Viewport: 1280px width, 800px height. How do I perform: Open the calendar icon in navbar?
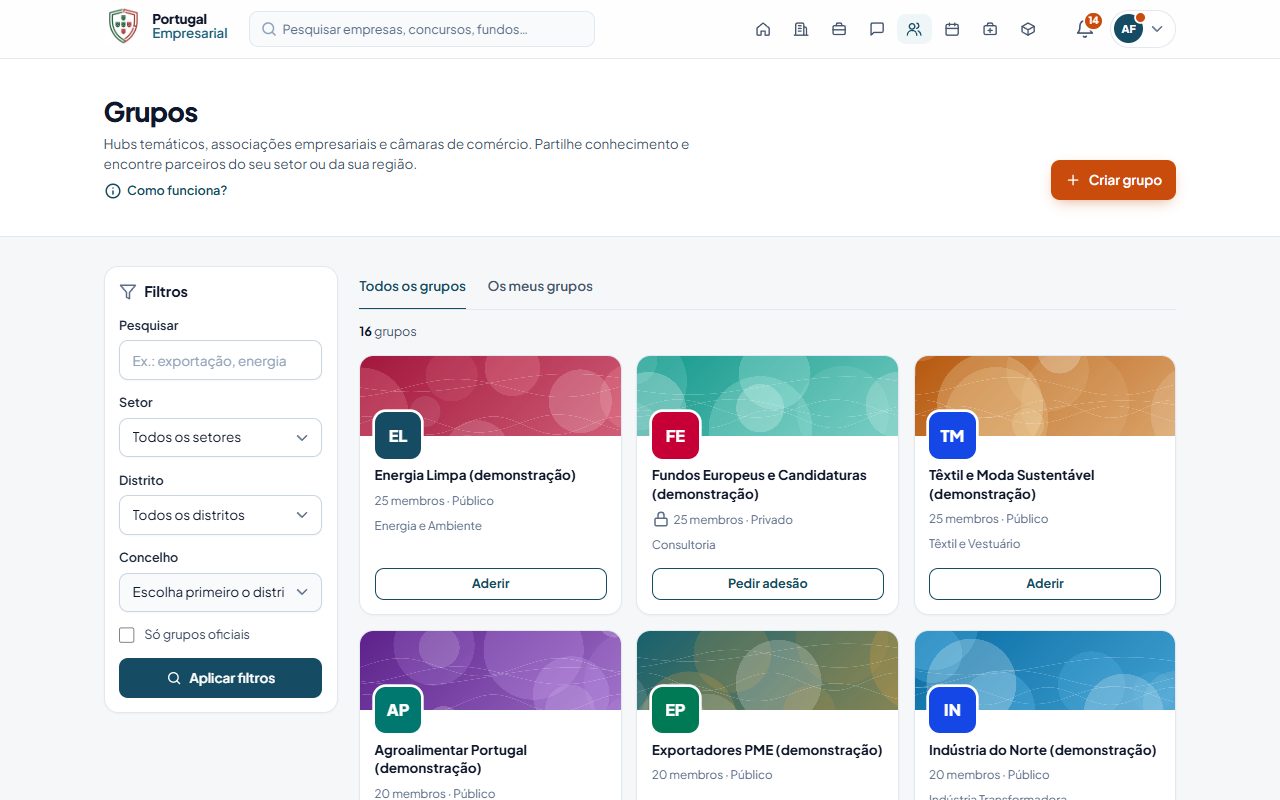(x=952, y=29)
